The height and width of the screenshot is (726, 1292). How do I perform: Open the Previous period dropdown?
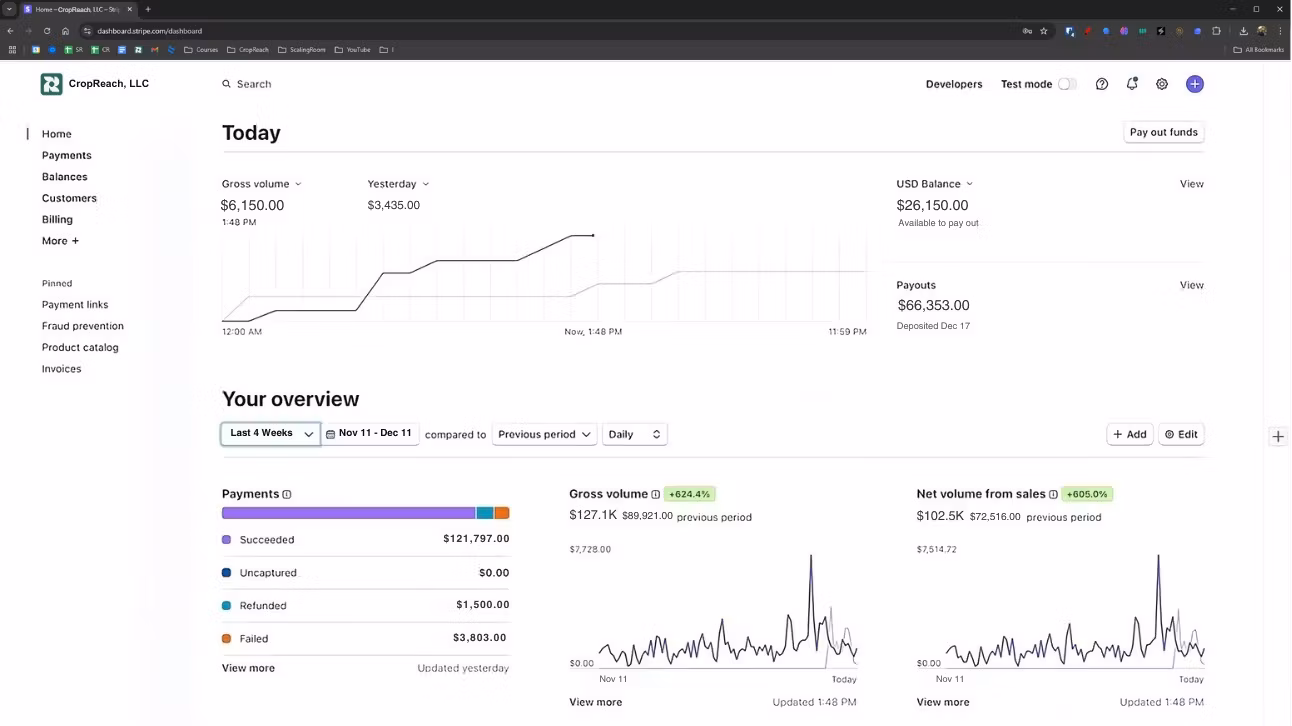(x=545, y=434)
